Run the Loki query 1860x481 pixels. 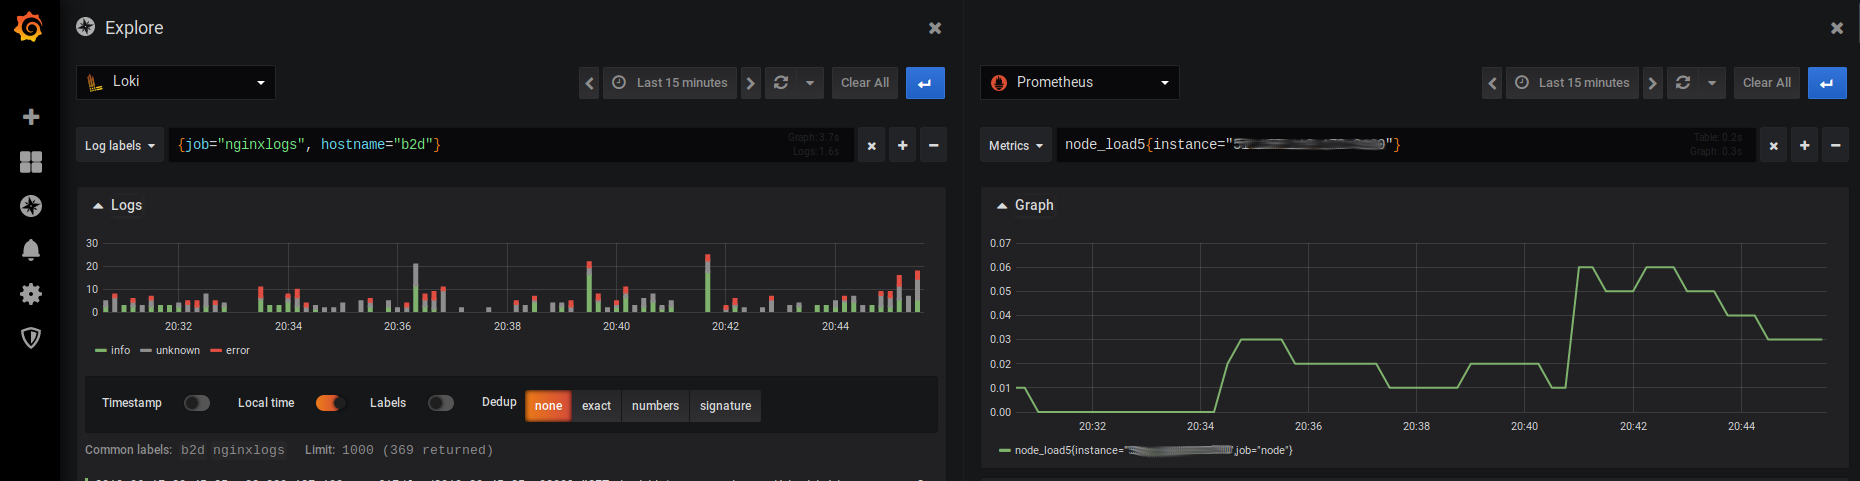click(x=925, y=83)
